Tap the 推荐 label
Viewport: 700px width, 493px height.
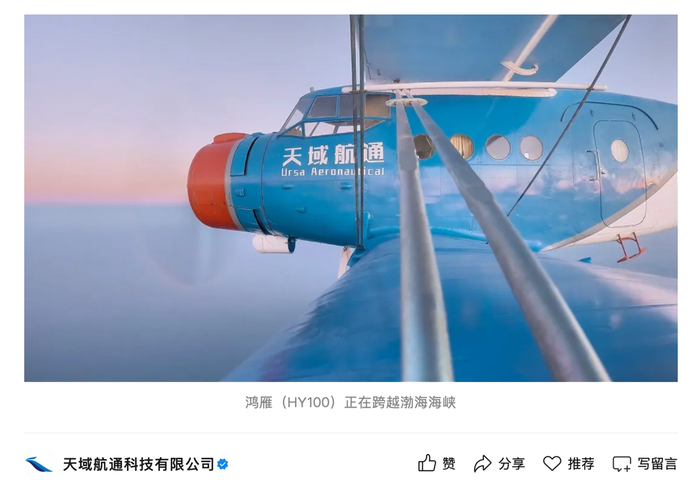pos(581,464)
